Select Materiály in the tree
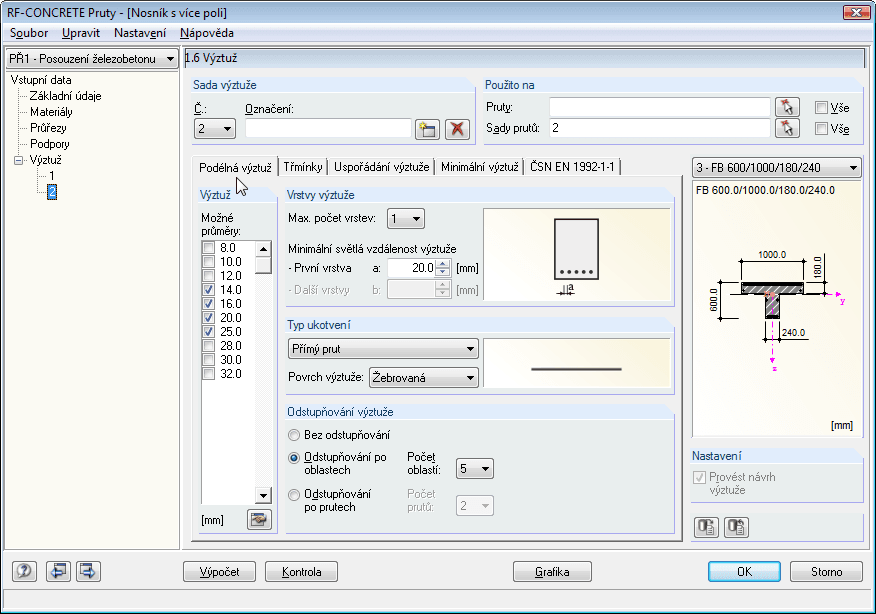 51,112
